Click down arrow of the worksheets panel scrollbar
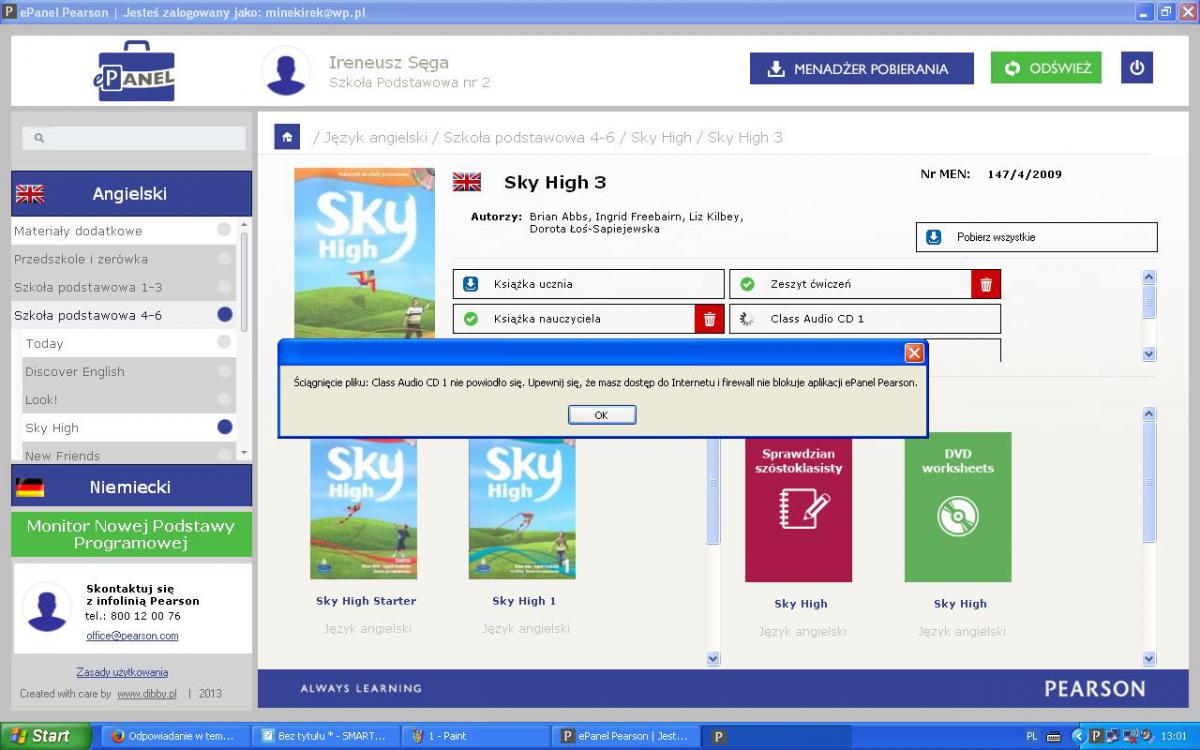The image size is (1200, 750). (x=1148, y=658)
